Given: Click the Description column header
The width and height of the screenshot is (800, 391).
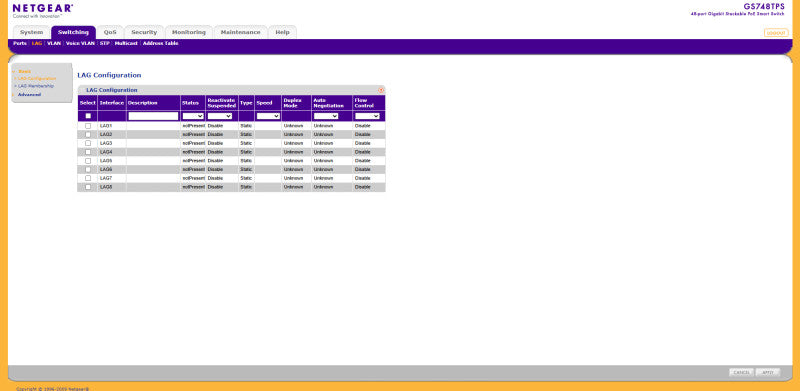Looking at the screenshot, I should (153, 103).
